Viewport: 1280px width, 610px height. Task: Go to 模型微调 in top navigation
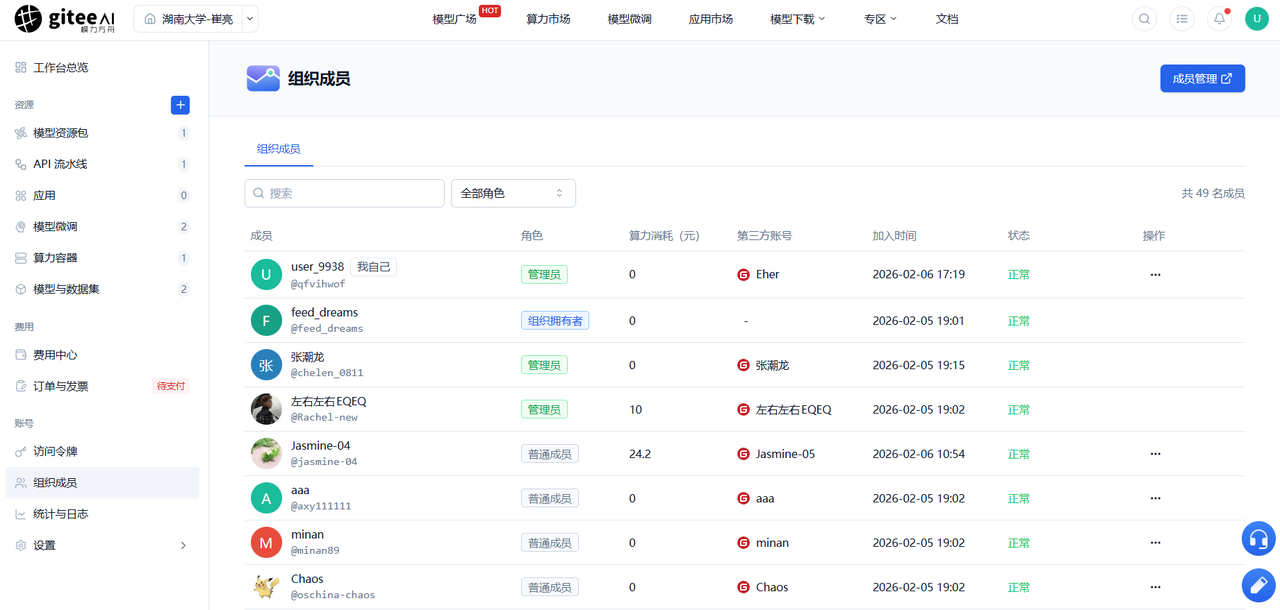click(629, 19)
